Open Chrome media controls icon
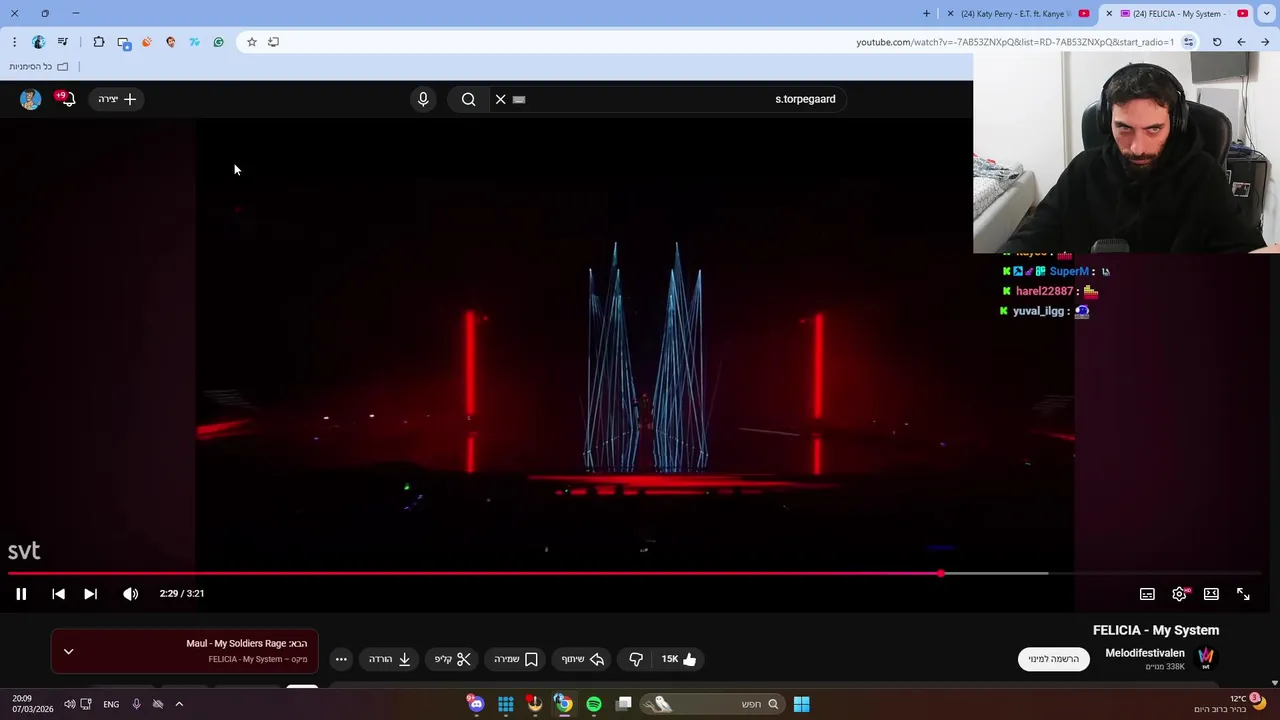 (63, 42)
